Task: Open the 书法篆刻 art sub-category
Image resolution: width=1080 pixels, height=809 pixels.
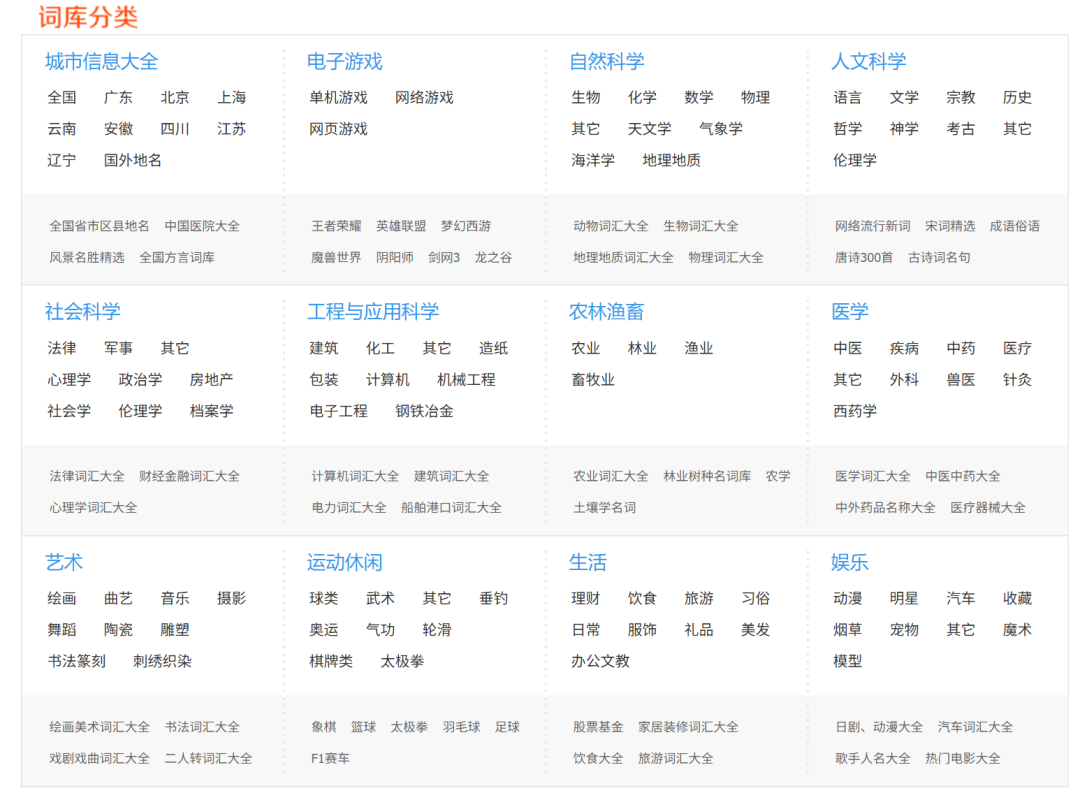Action: [x=76, y=661]
